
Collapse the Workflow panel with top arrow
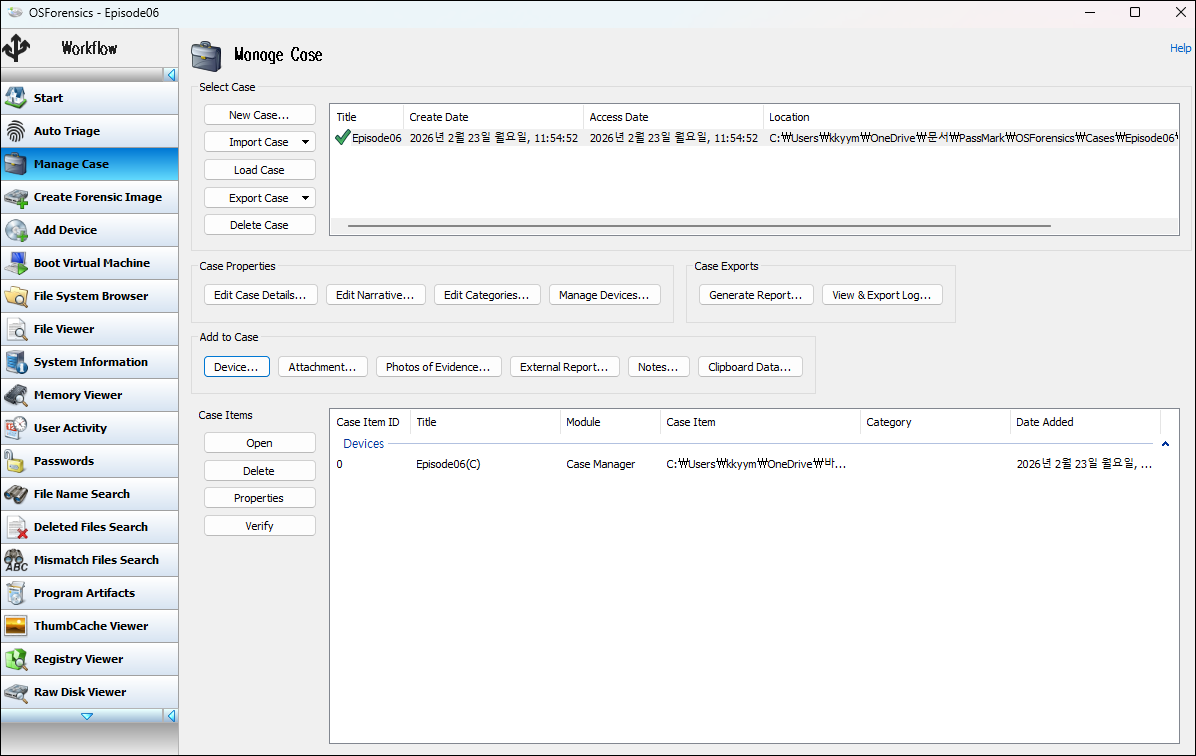click(x=172, y=75)
